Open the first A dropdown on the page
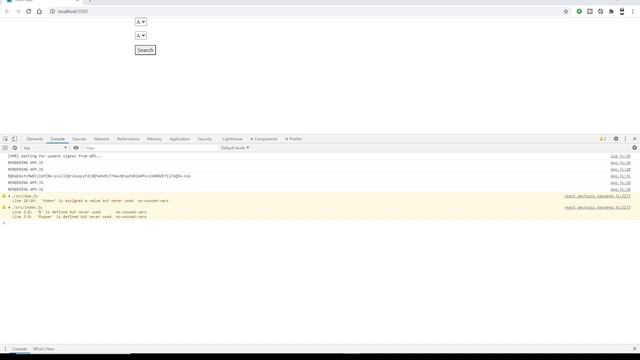Viewport: 640px width, 360px height. pyautogui.click(x=140, y=22)
